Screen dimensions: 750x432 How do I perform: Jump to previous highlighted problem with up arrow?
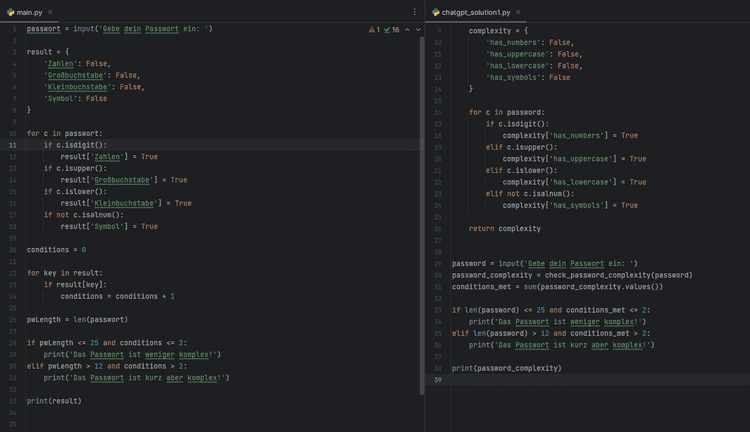click(407, 30)
